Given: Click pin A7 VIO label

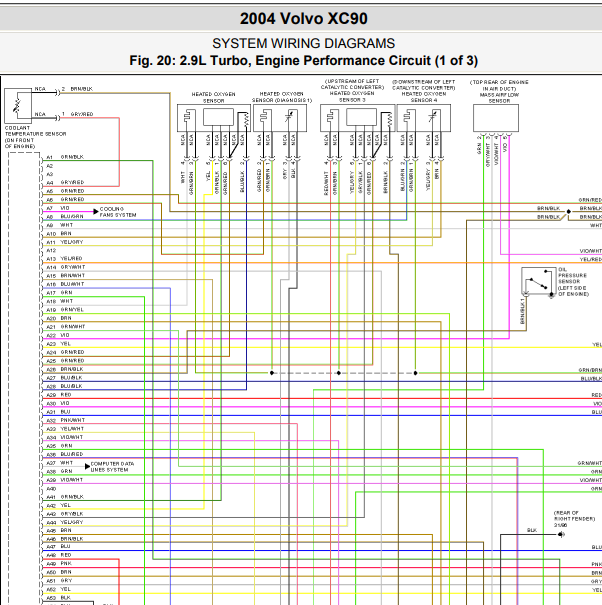Looking at the screenshot, I should tap(58, 208).
